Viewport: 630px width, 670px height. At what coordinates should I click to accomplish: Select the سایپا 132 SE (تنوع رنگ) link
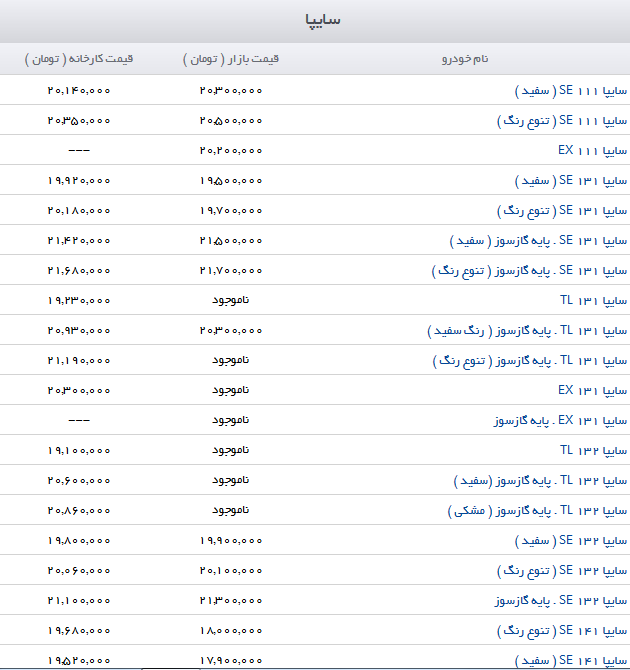tap(562, 570)
